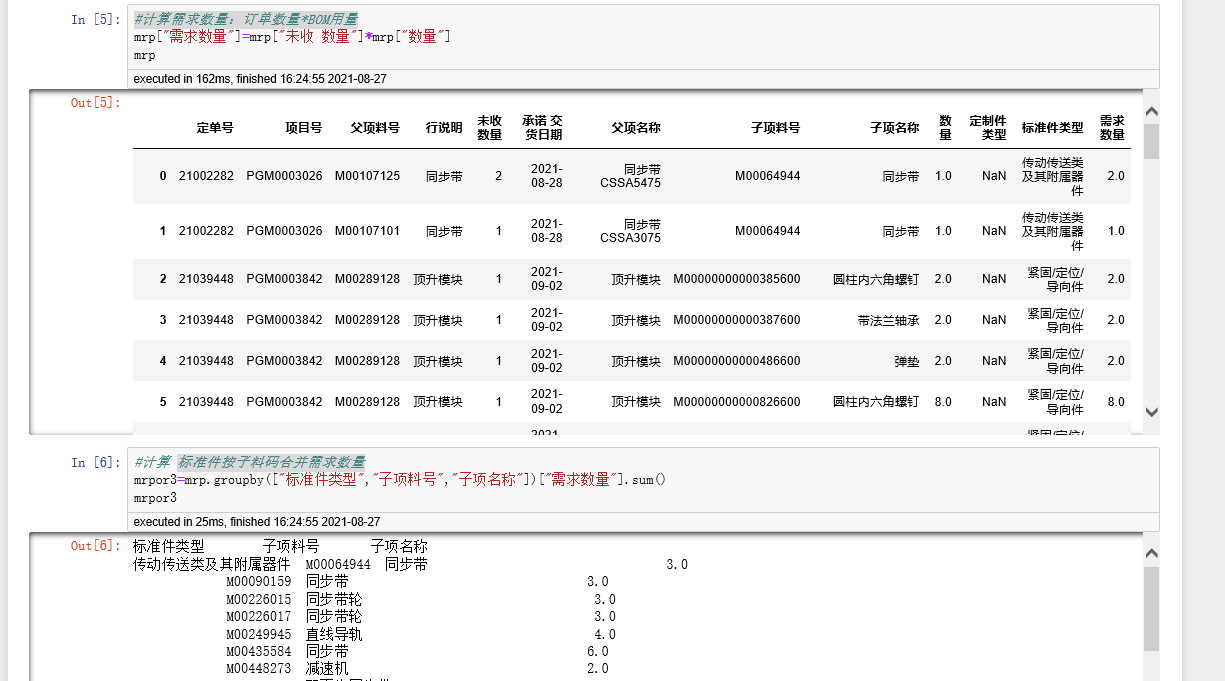Image resolution: width=1225 pixels, height=681 pixels.
Task: Click the up arrow on Out[5] scrollbar
Action: pyautogui.click(x=1151, y=112)
